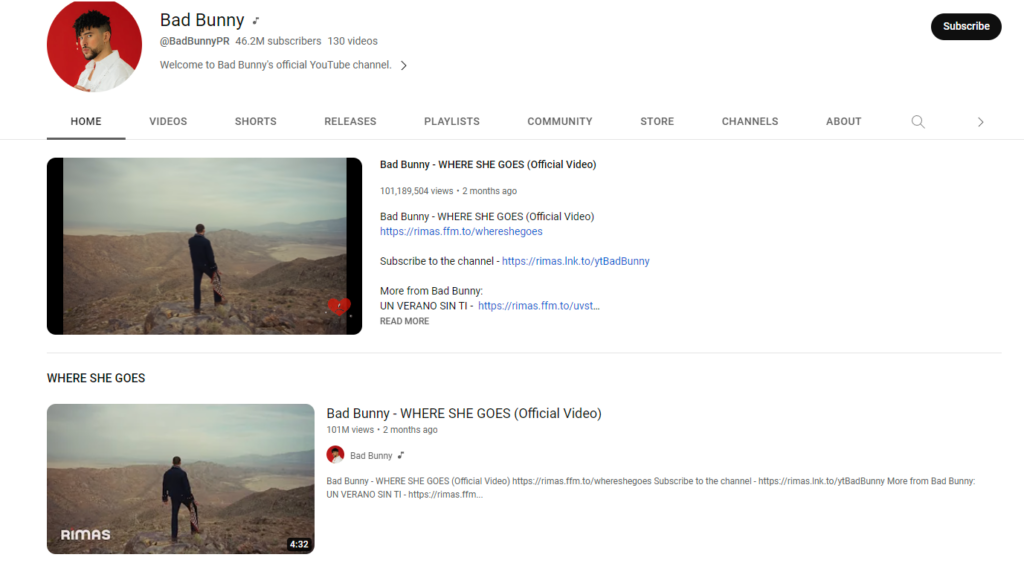Screen dimensions: 1024x569
Task: Switch to the CHANNELS tab
Action: (x=750, y=122)
